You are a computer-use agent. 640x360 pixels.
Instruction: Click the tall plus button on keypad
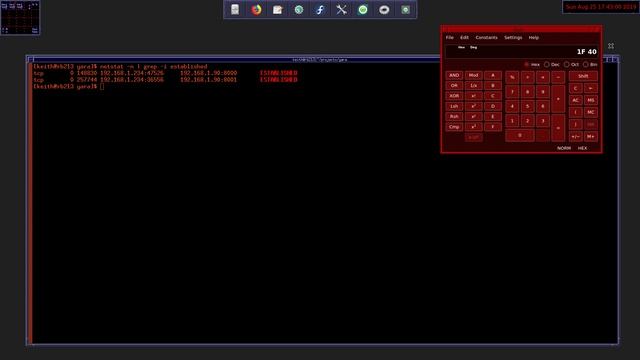(x=558, y=99)
